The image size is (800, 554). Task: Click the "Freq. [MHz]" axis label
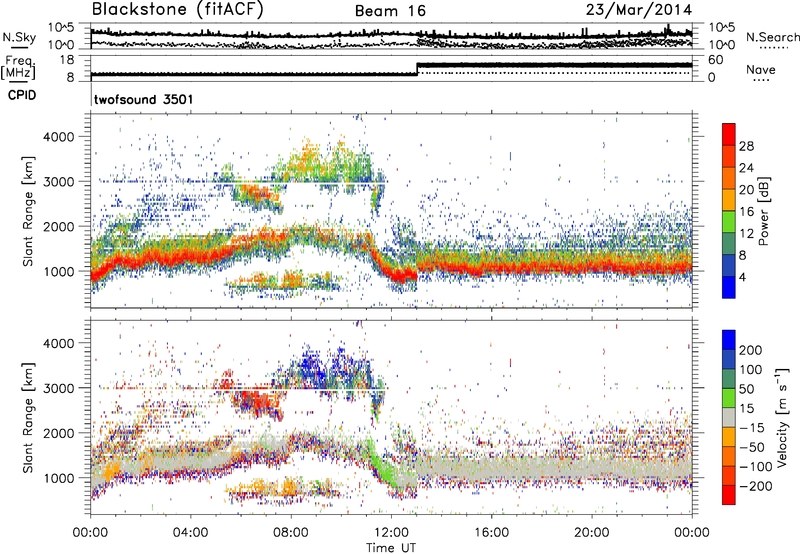click(x=18, y=68)
